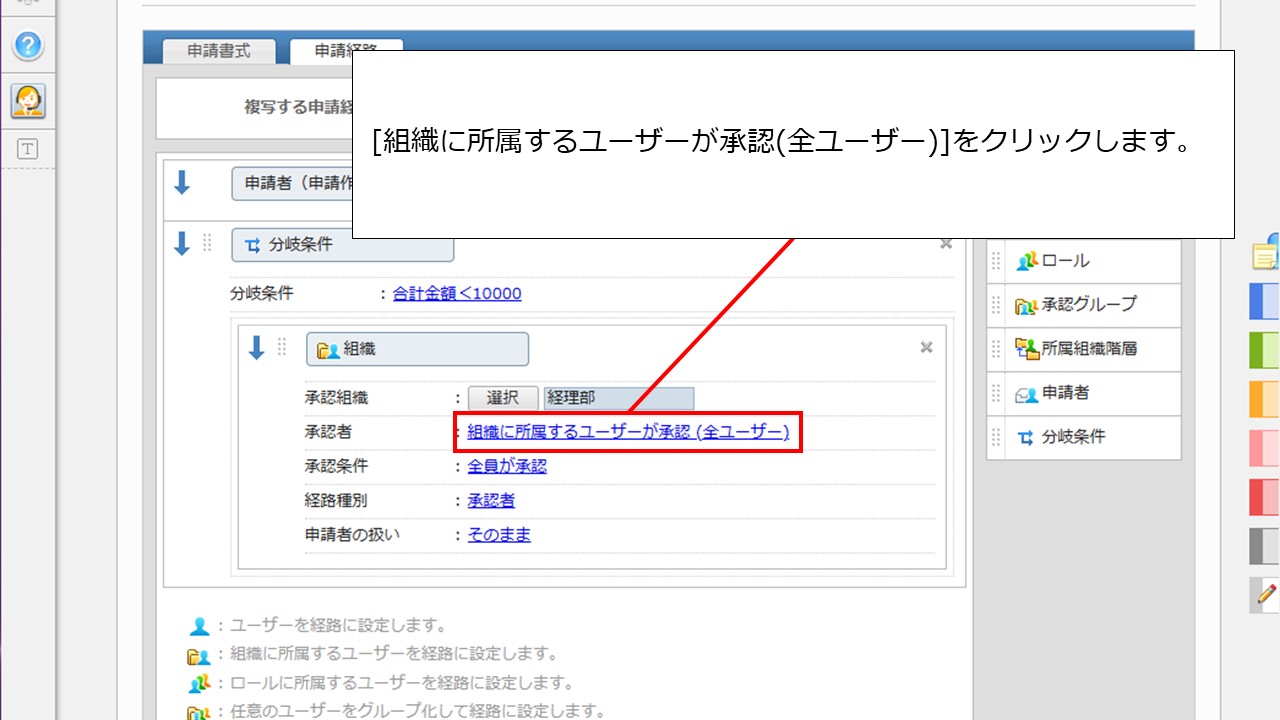
Task: Click the 合計金額＜10000 condition link
Action: tap(457, 293)
